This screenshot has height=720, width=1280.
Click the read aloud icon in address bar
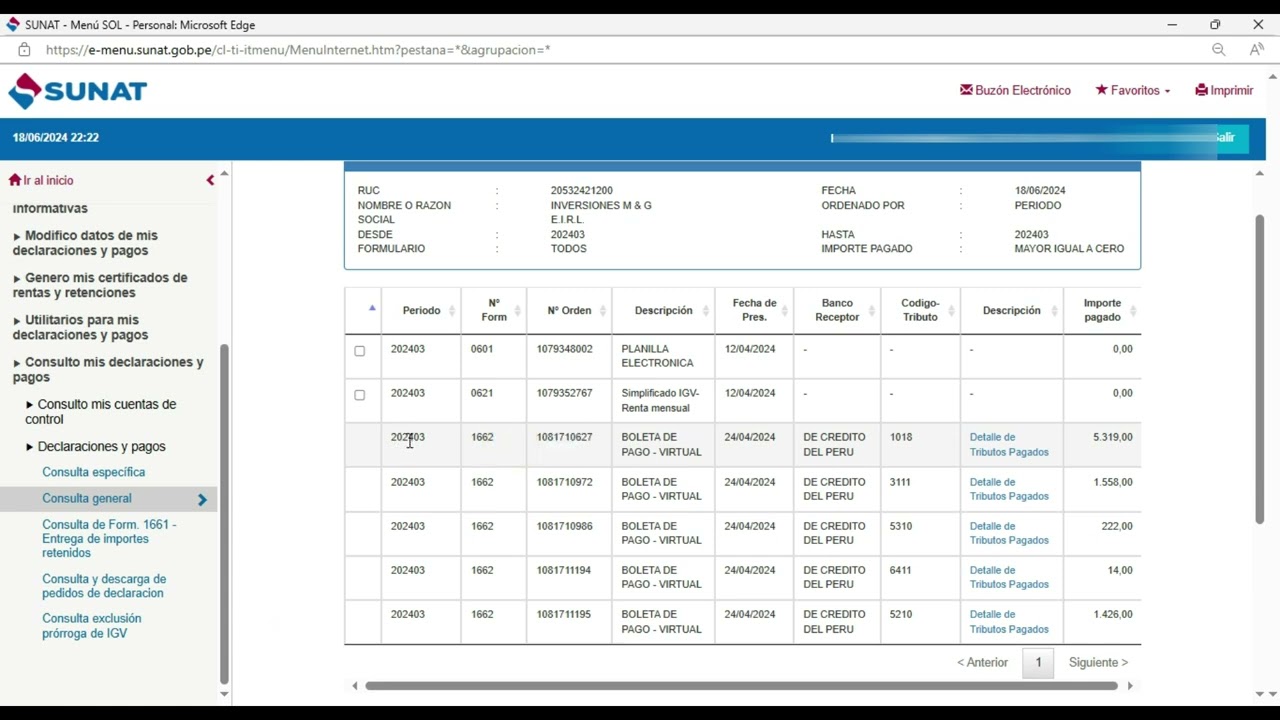click(x=1257, y=49)
